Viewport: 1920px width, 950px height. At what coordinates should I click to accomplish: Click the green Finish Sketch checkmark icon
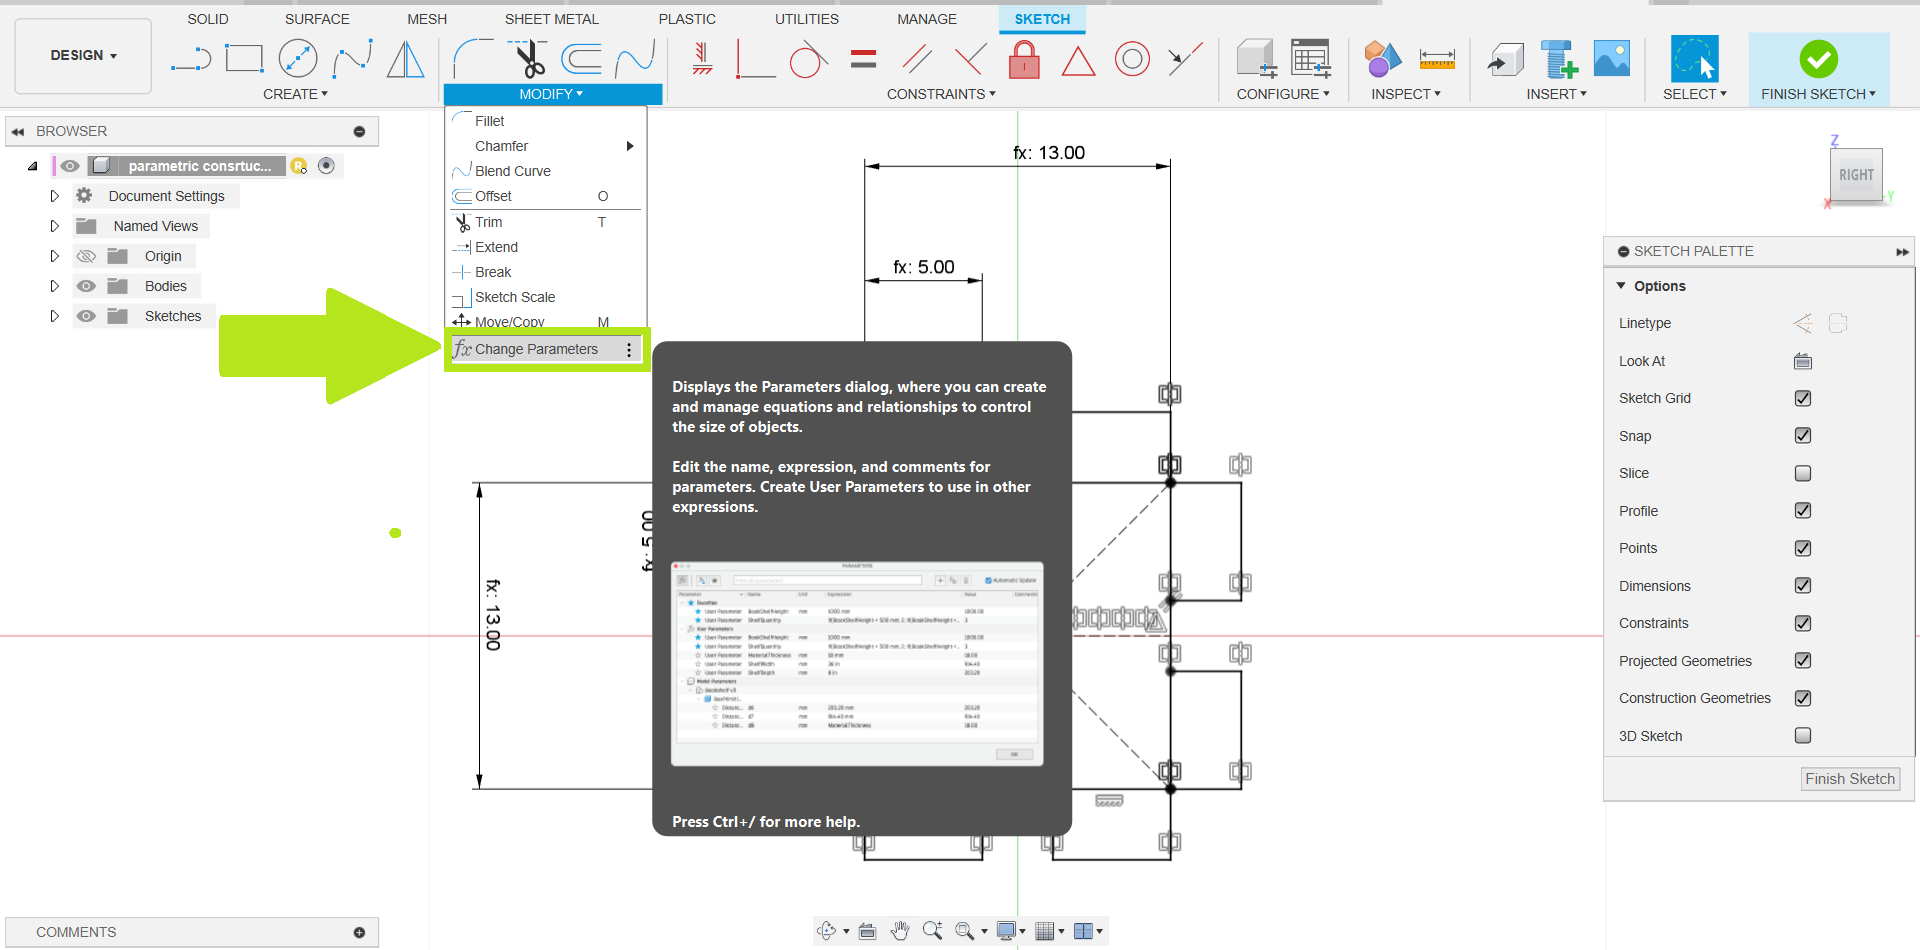(x=1817, y=60)
